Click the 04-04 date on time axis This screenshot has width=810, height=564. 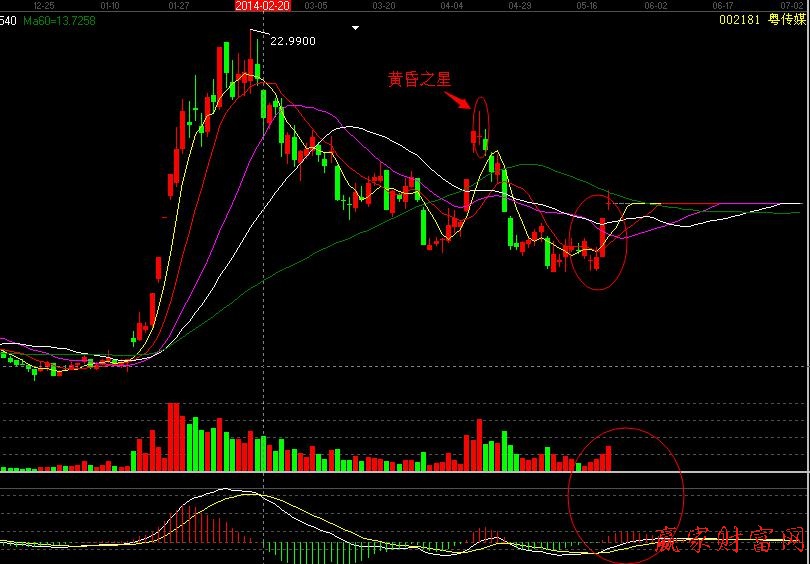(x=451, y=5)
